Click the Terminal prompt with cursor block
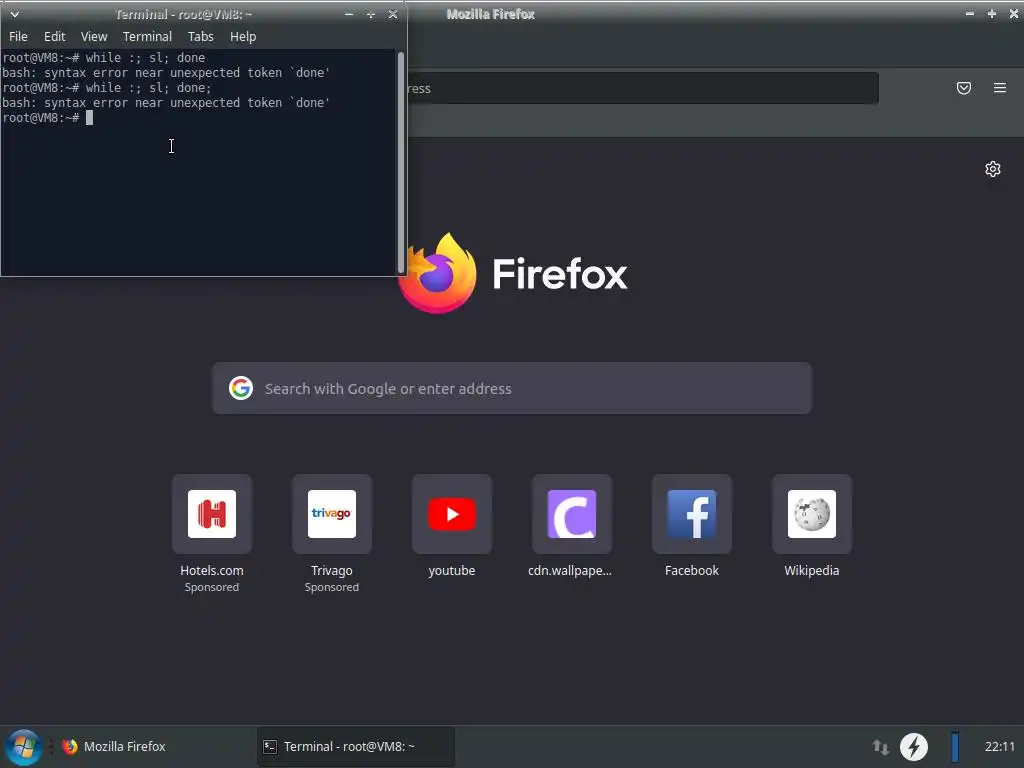 coord(48,118)
